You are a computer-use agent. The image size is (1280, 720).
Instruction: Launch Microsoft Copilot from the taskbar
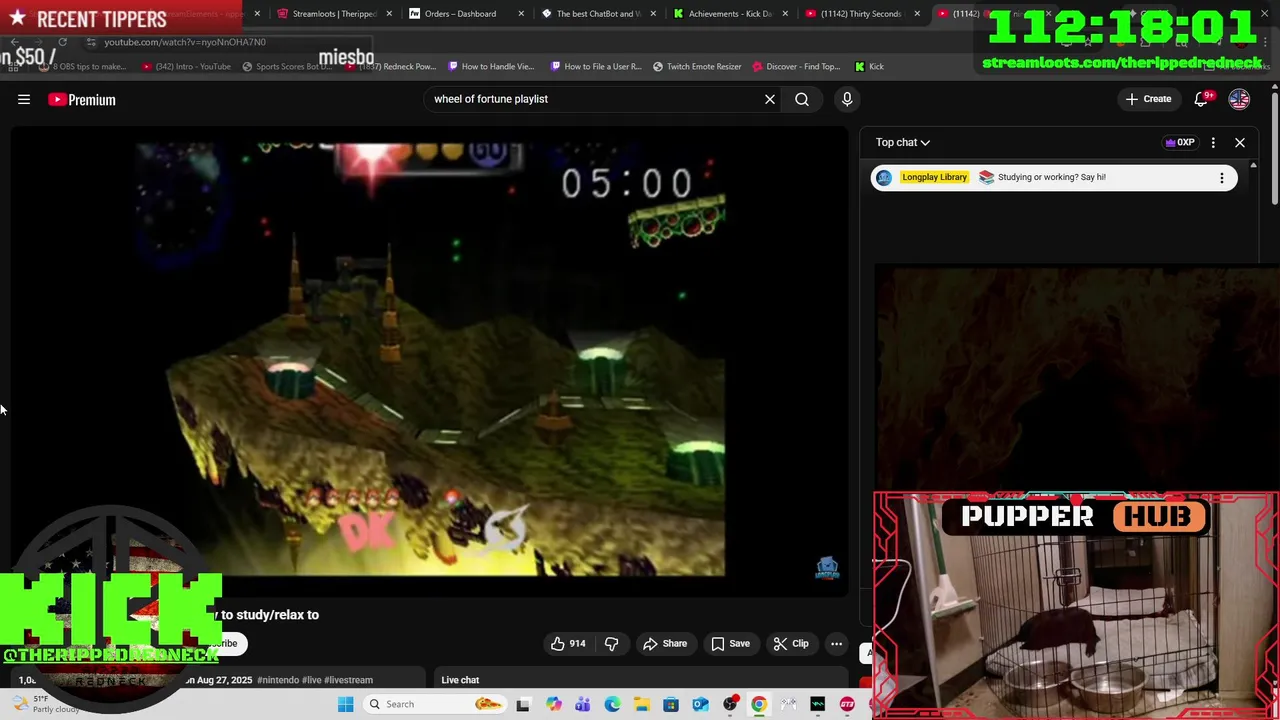(553, 704)
